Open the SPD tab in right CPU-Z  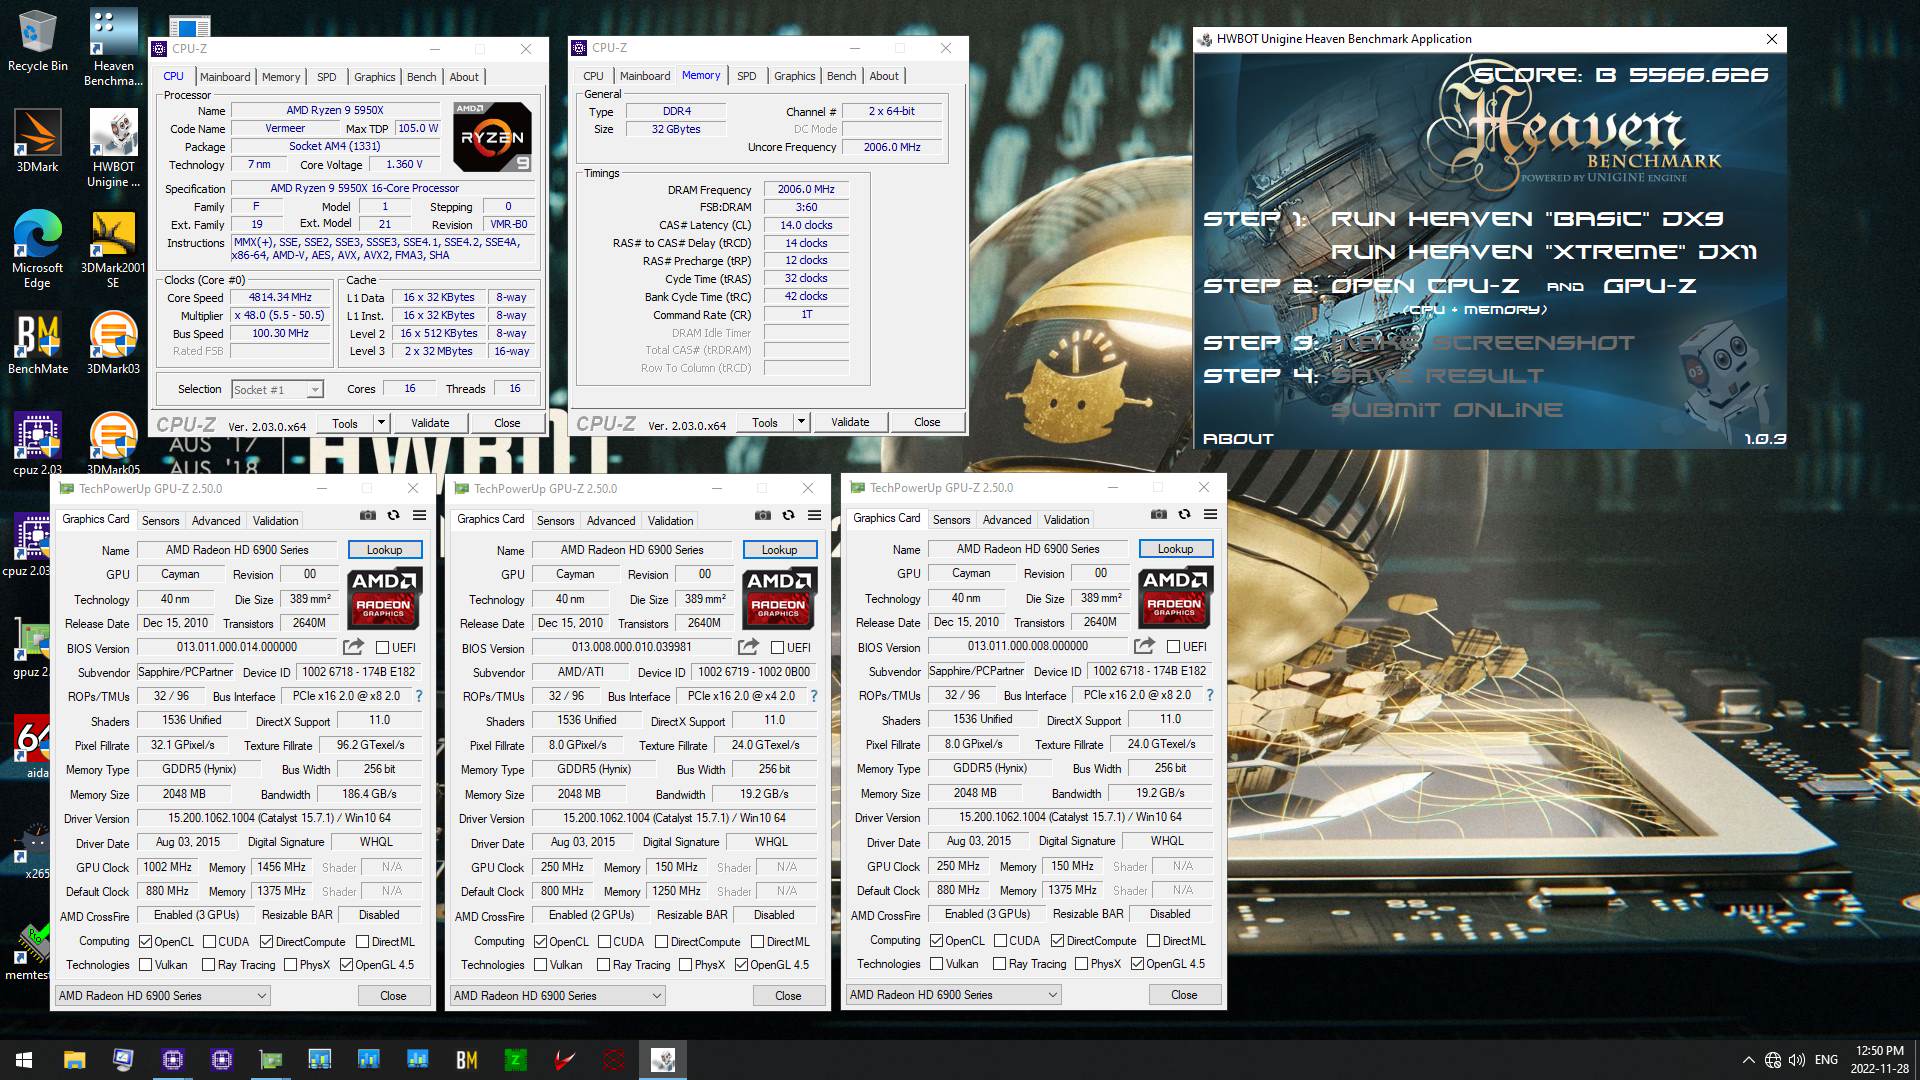[x=747, y=76]
